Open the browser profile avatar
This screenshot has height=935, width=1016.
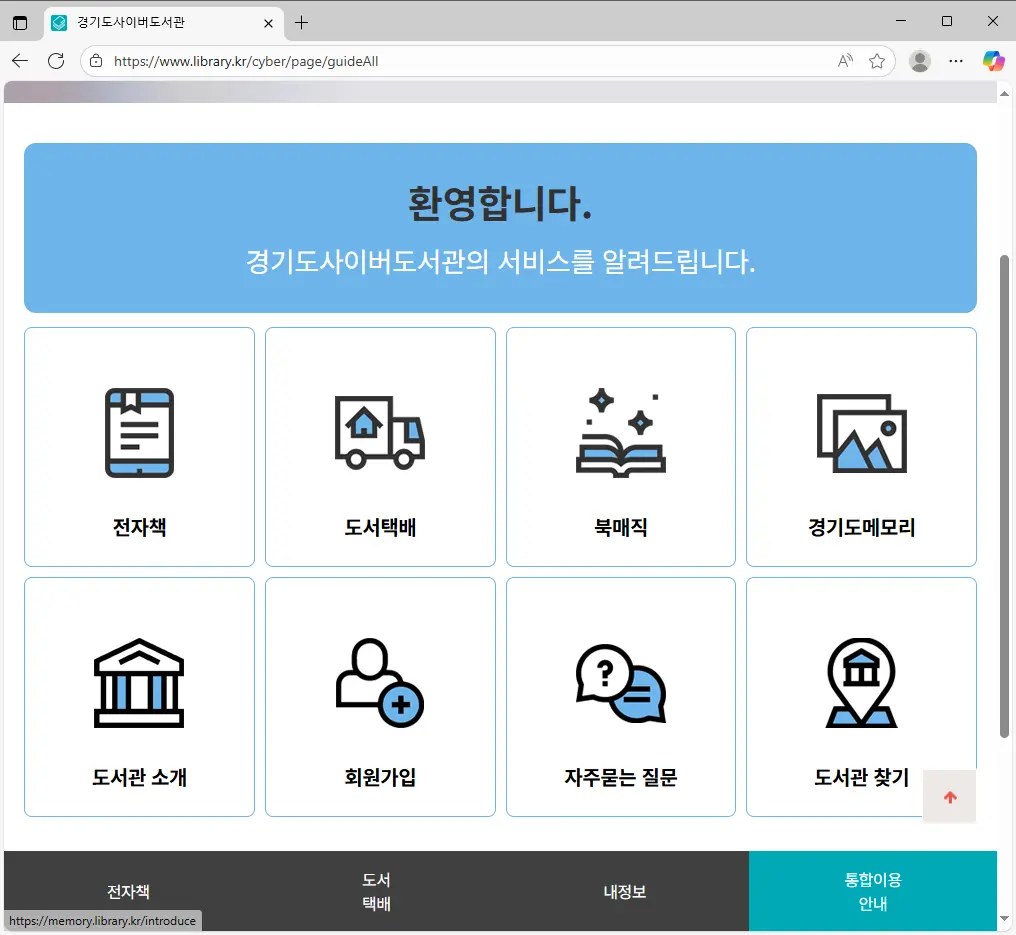(x=920, y=61)
